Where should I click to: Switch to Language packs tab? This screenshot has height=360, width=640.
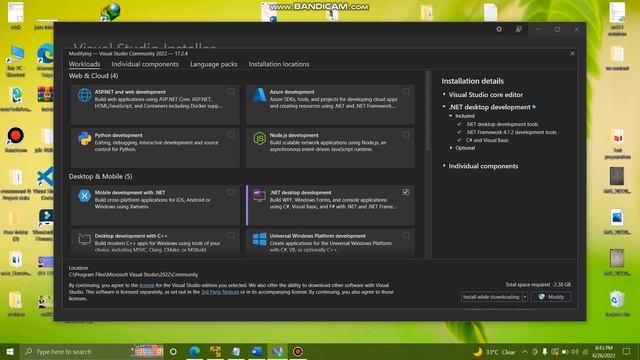tap(213, 64)
